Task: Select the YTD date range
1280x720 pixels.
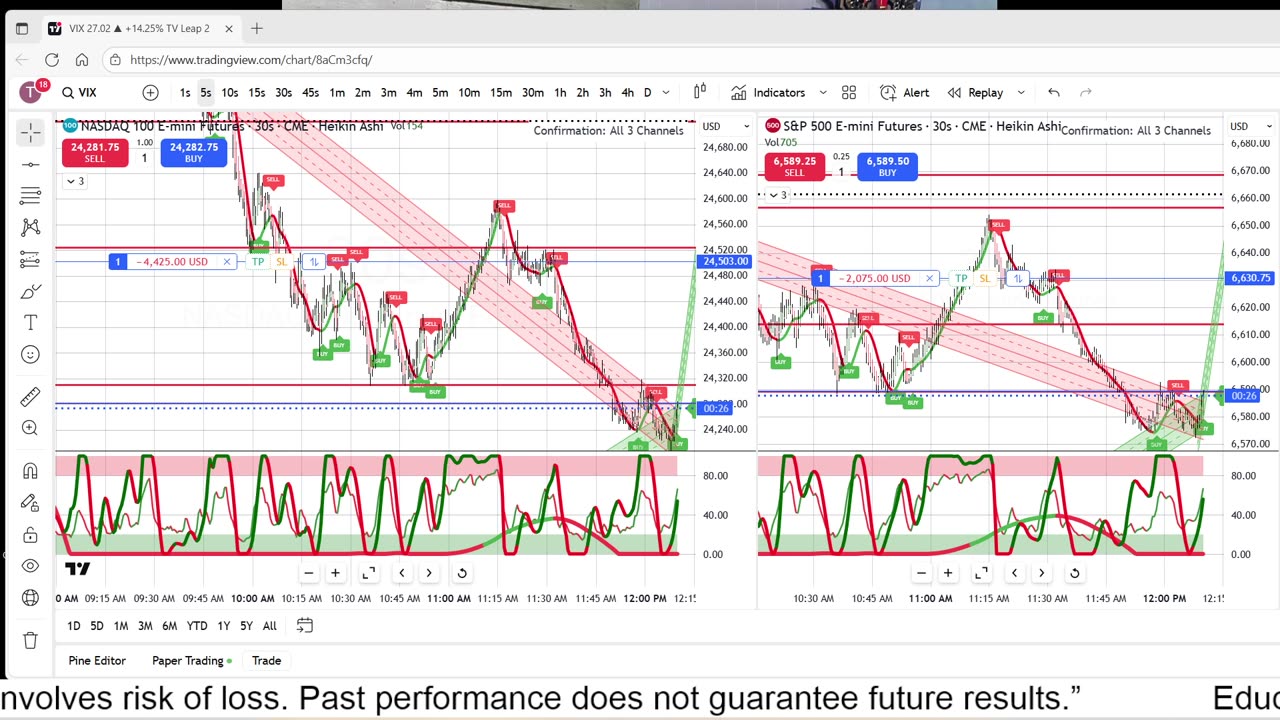Action: 197,626
